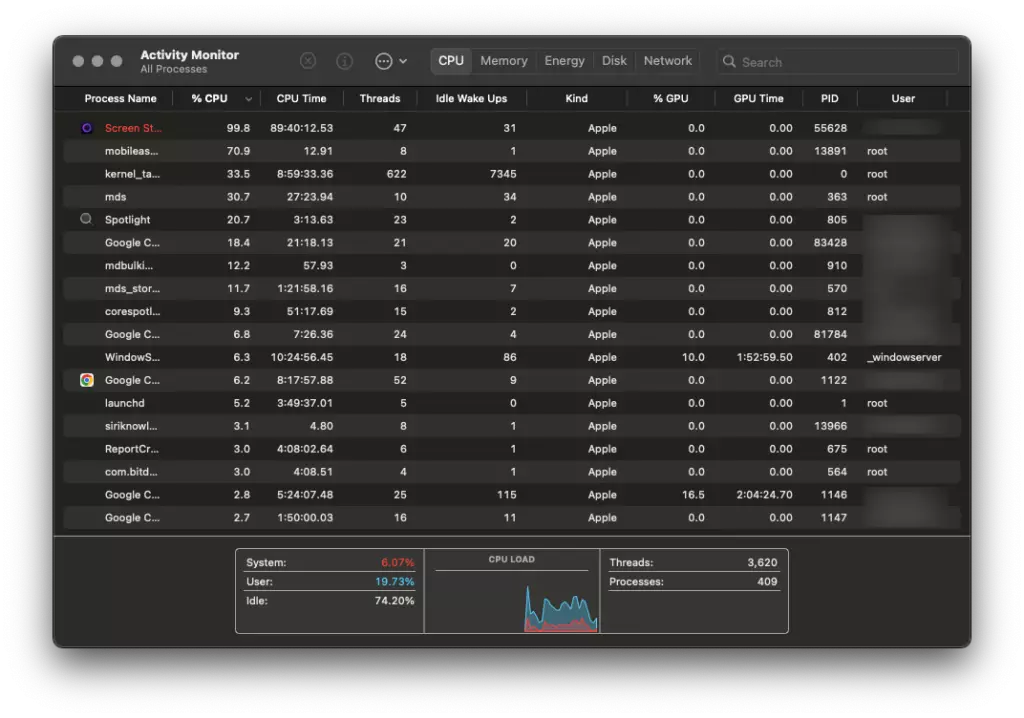Screen dimensions: 1024x718
Task: Click the Google Chrome process icon
Action: (87, 380)
